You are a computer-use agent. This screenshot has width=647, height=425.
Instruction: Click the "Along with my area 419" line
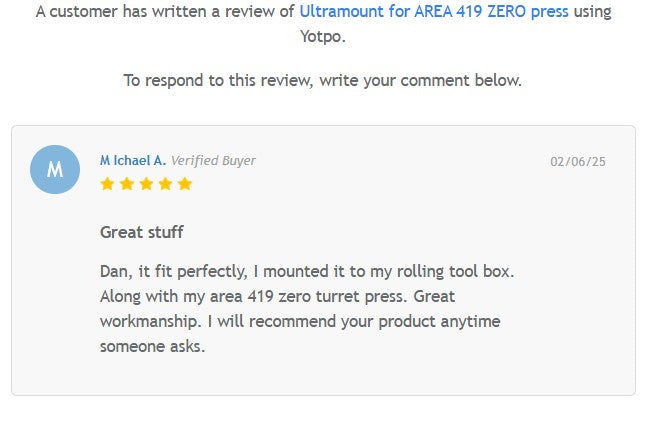[277, 296]
